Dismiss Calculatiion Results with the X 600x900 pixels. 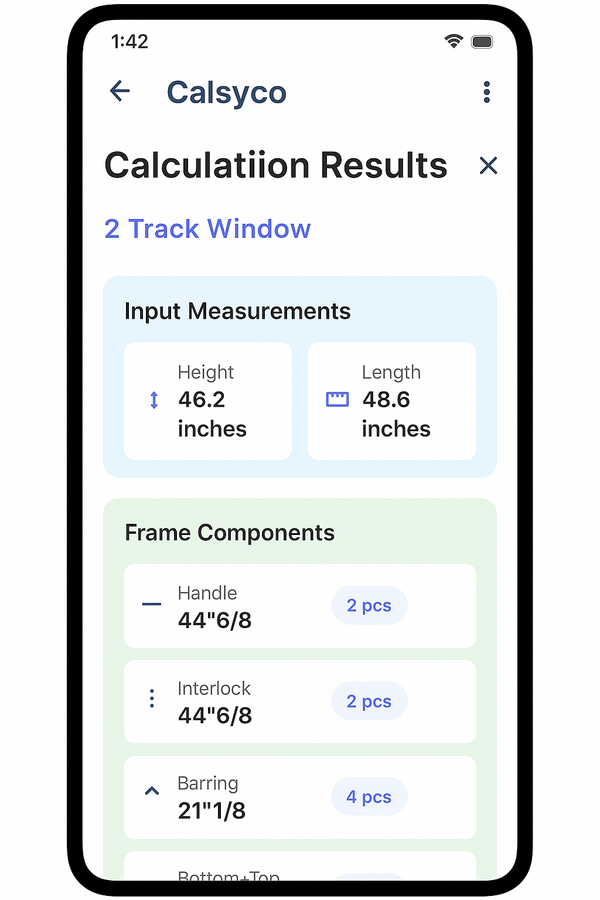pyautogui.click(x=488, y=165)
